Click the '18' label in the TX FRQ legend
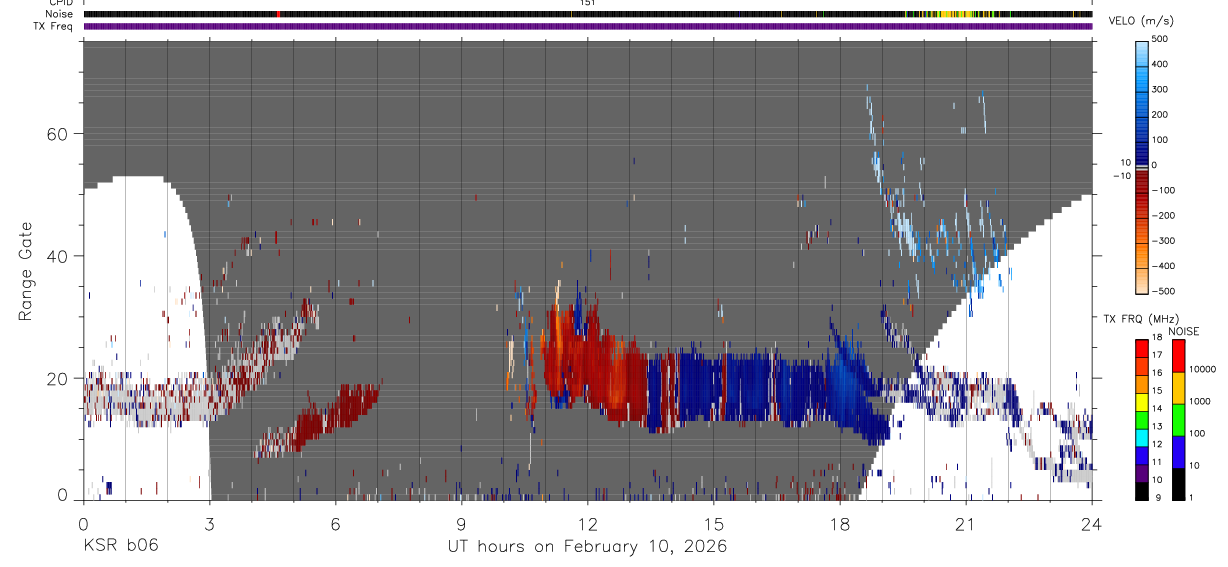The image size is (1228, 567). pyautogui.click(x=1157, y=339)
